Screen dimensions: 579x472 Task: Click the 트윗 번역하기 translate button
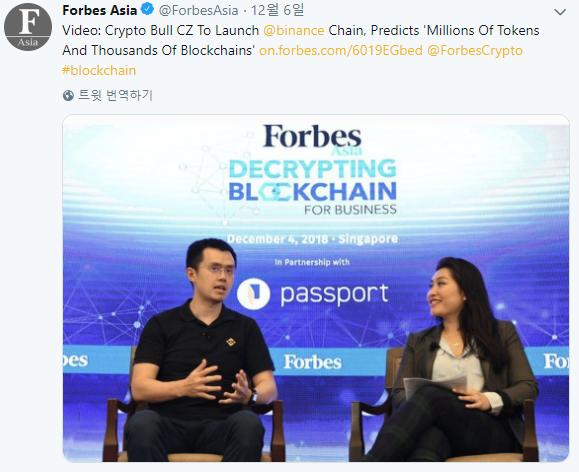tap(116, 95)
